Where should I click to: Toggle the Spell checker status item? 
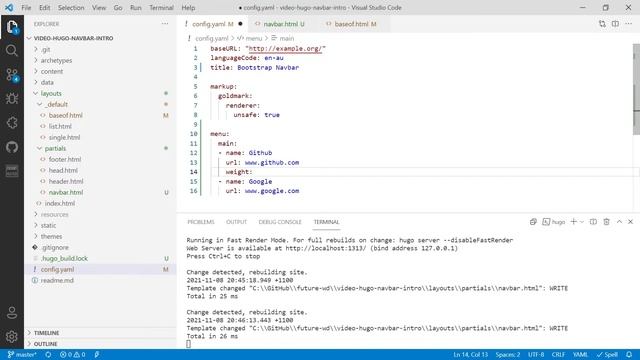[x=607, y=355]
